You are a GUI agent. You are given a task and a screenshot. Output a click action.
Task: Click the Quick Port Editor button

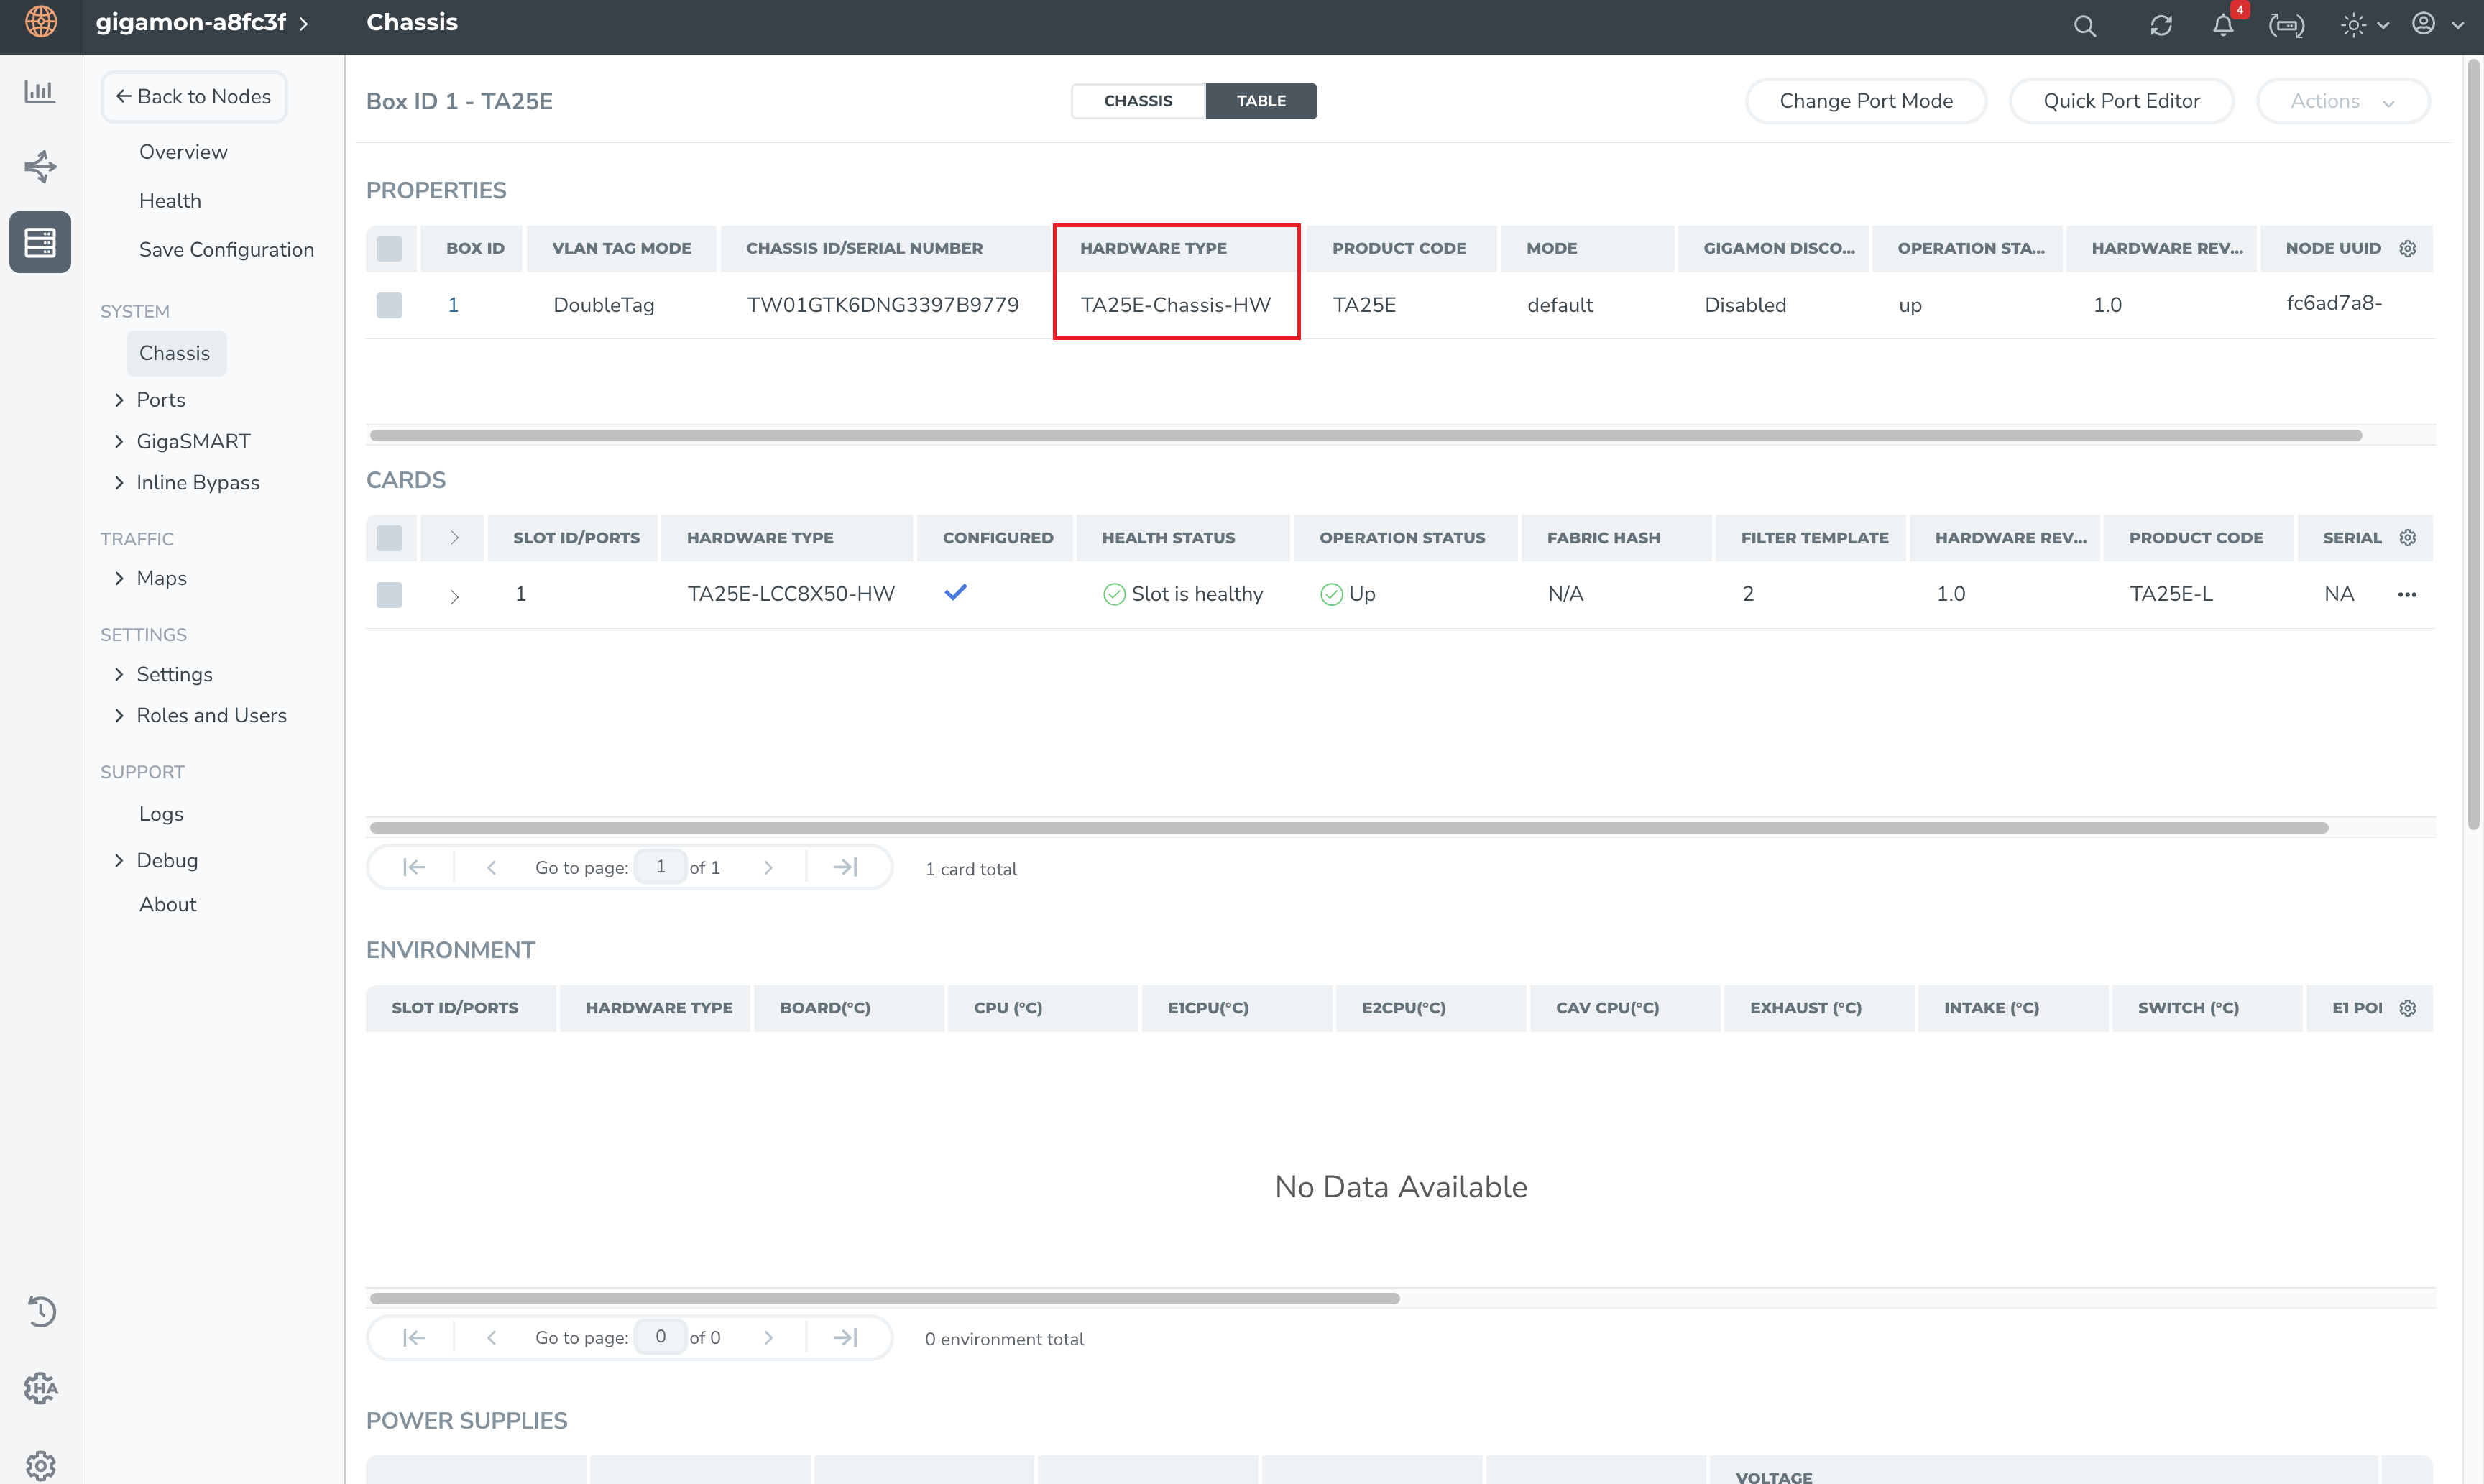(x=2121, y=101)
